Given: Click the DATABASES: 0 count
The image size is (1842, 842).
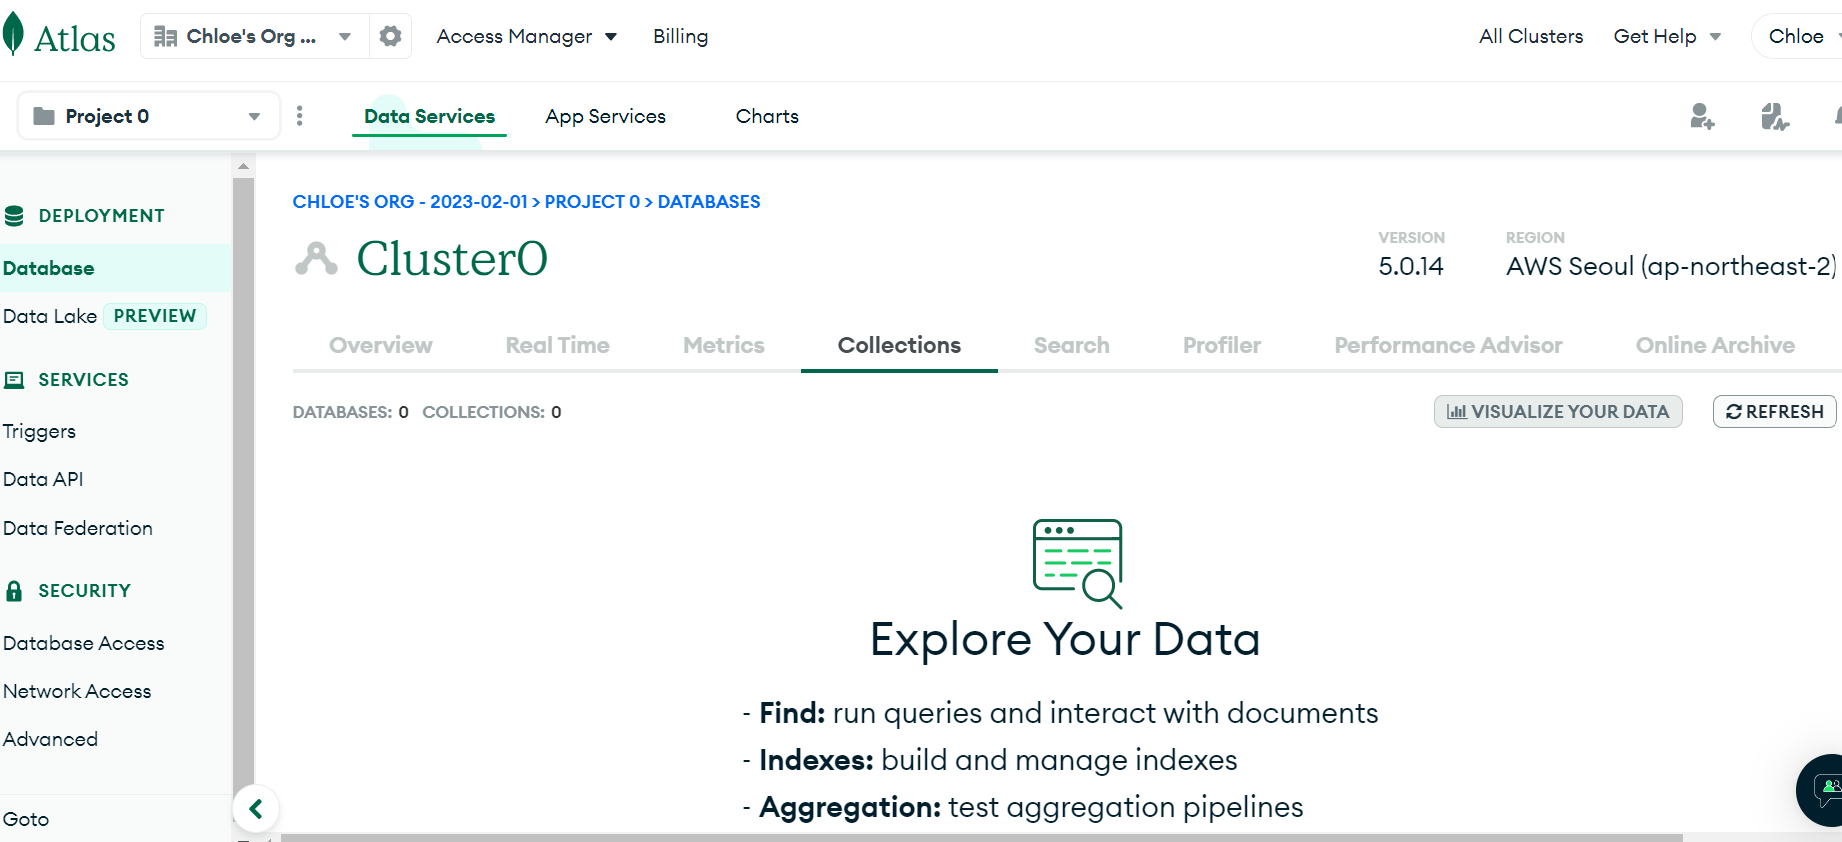Looking at the screenshot, I should [x=351, y=412].
